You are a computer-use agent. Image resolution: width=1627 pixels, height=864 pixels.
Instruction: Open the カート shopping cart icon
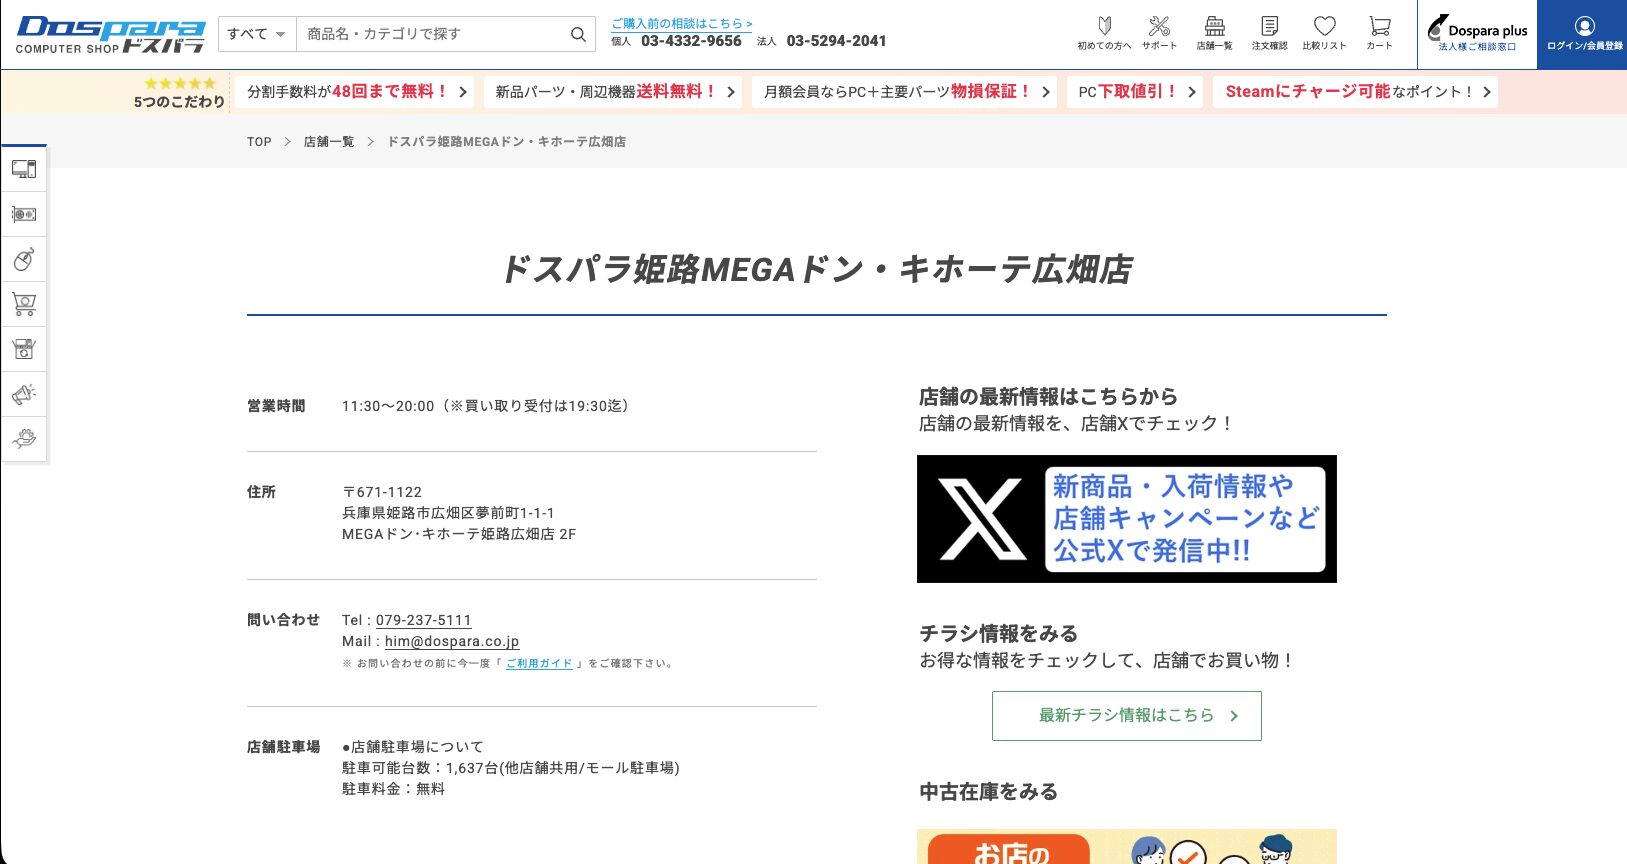pyautogui.click(x=1379, y=33)
